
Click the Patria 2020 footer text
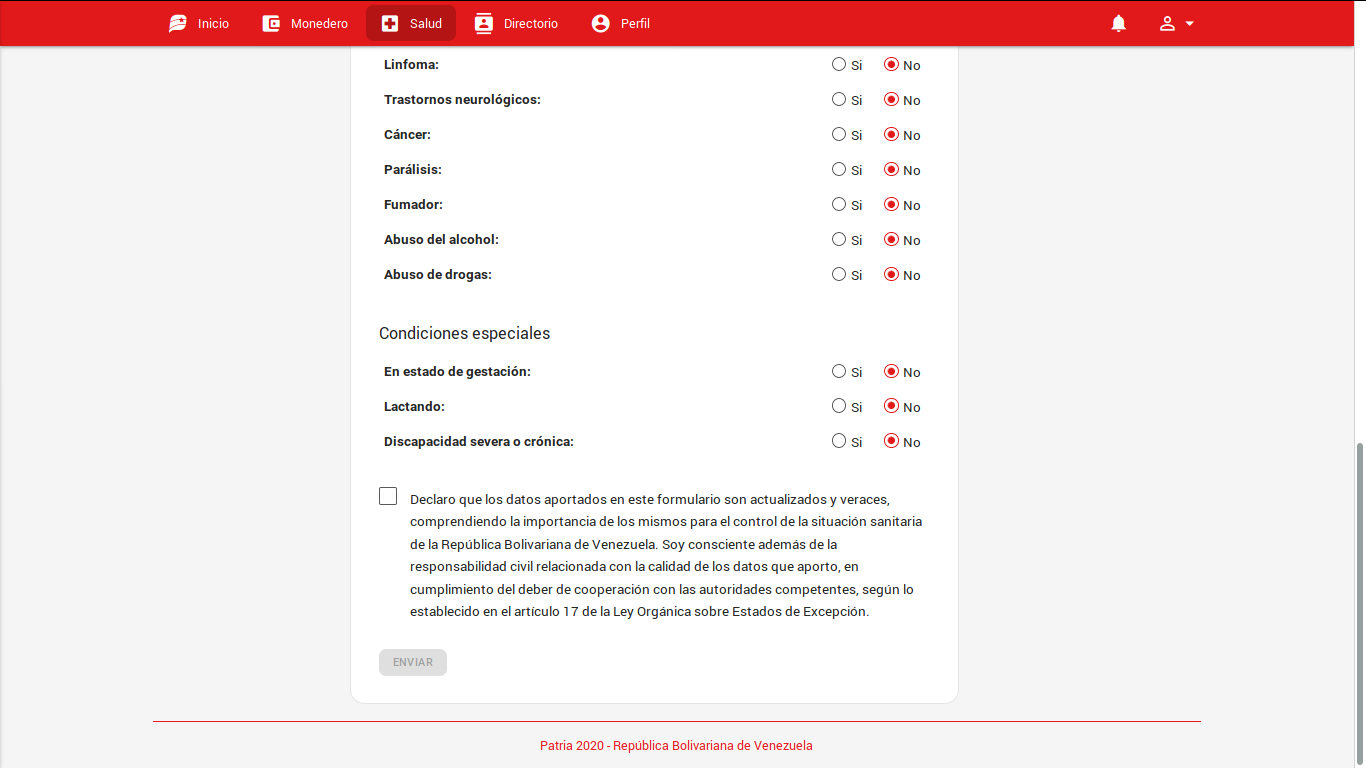676,745
